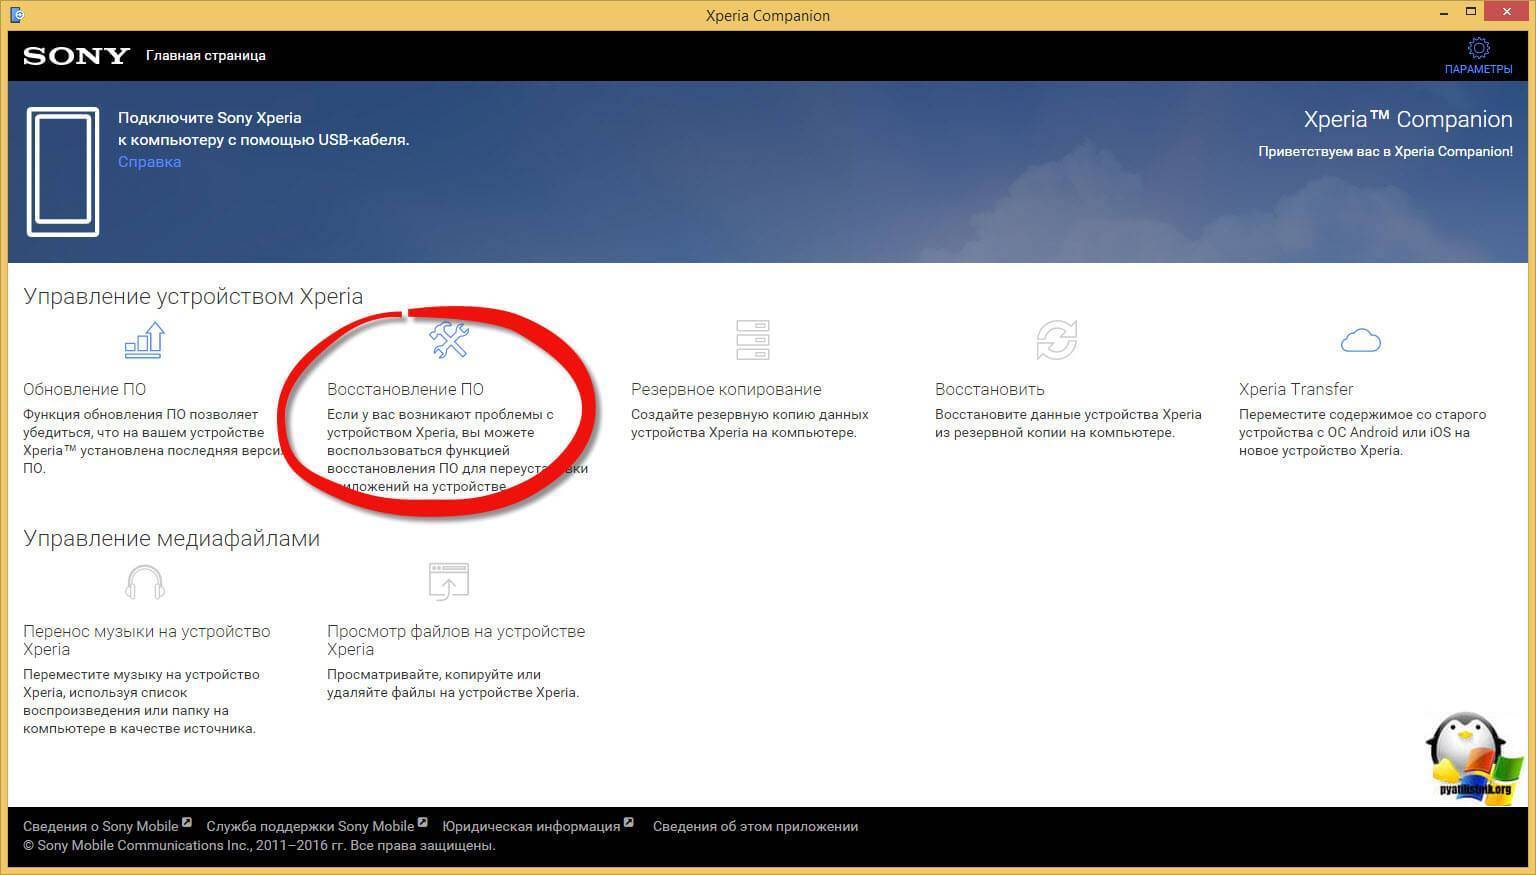Viewport: 1536px width, 875px height.
Task: Click the Справка help link
Action: (149, 162)
